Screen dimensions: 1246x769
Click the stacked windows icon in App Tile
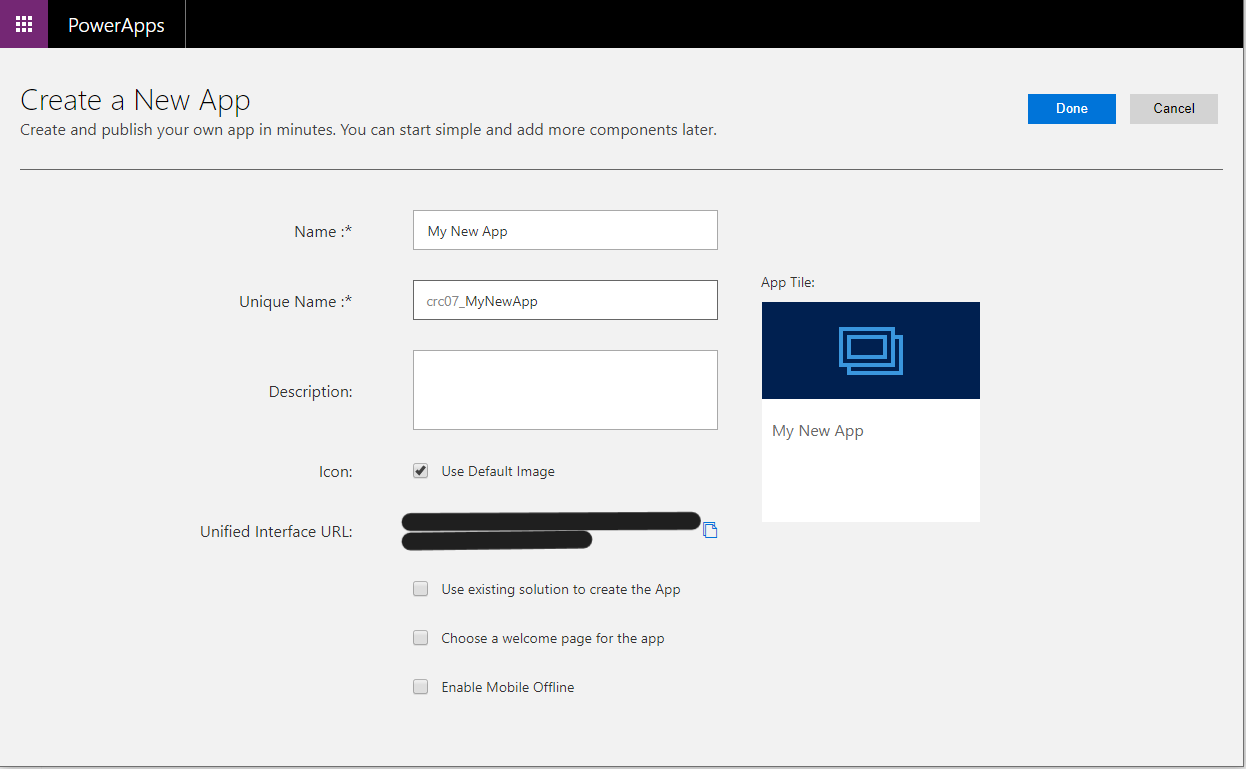(x=870, y=351)
